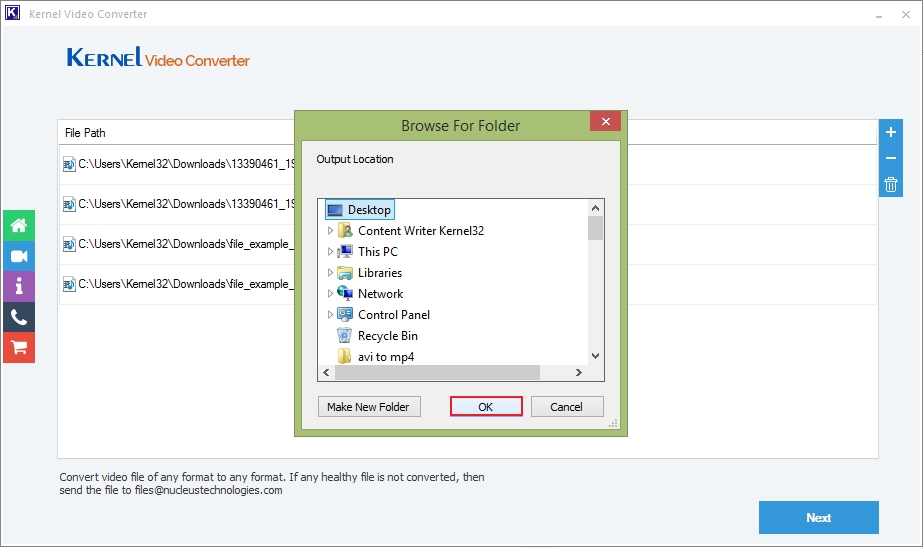The width and height of the screenshot is (924, 548).
Task: Minimize the Kernel Video Converter window
Action: click(879, 15)
